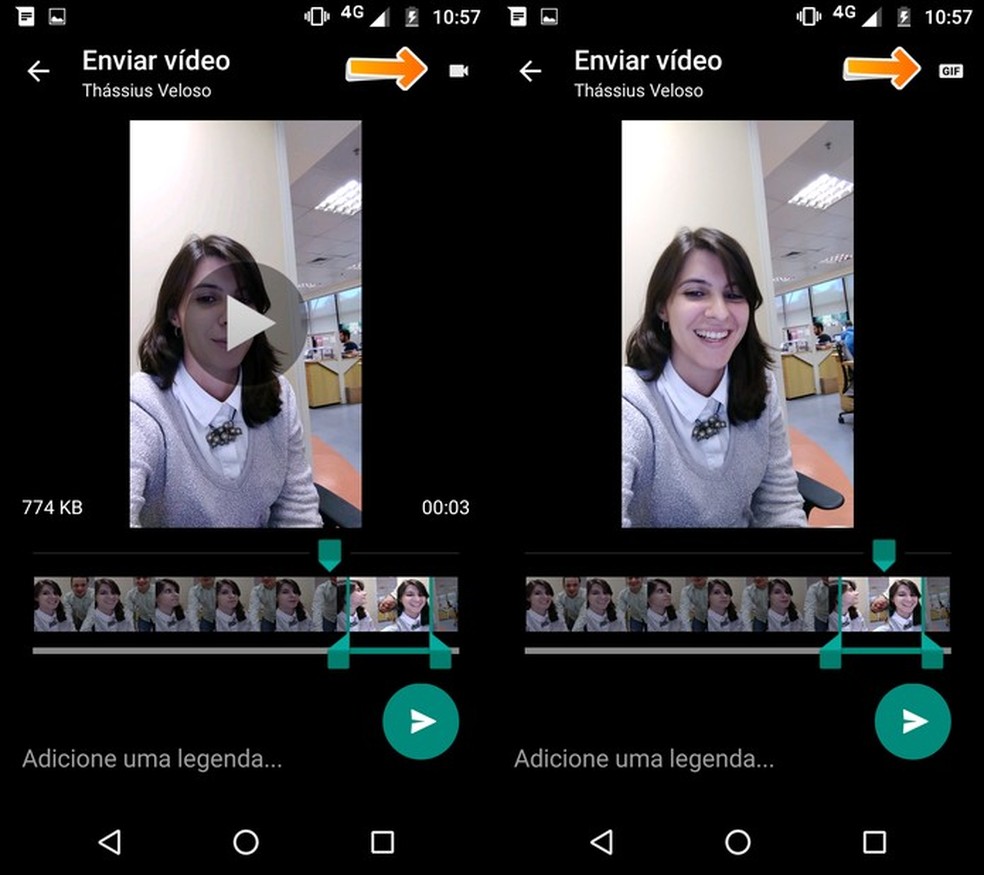Tap the Adicione uma legenda caption field

150,759
